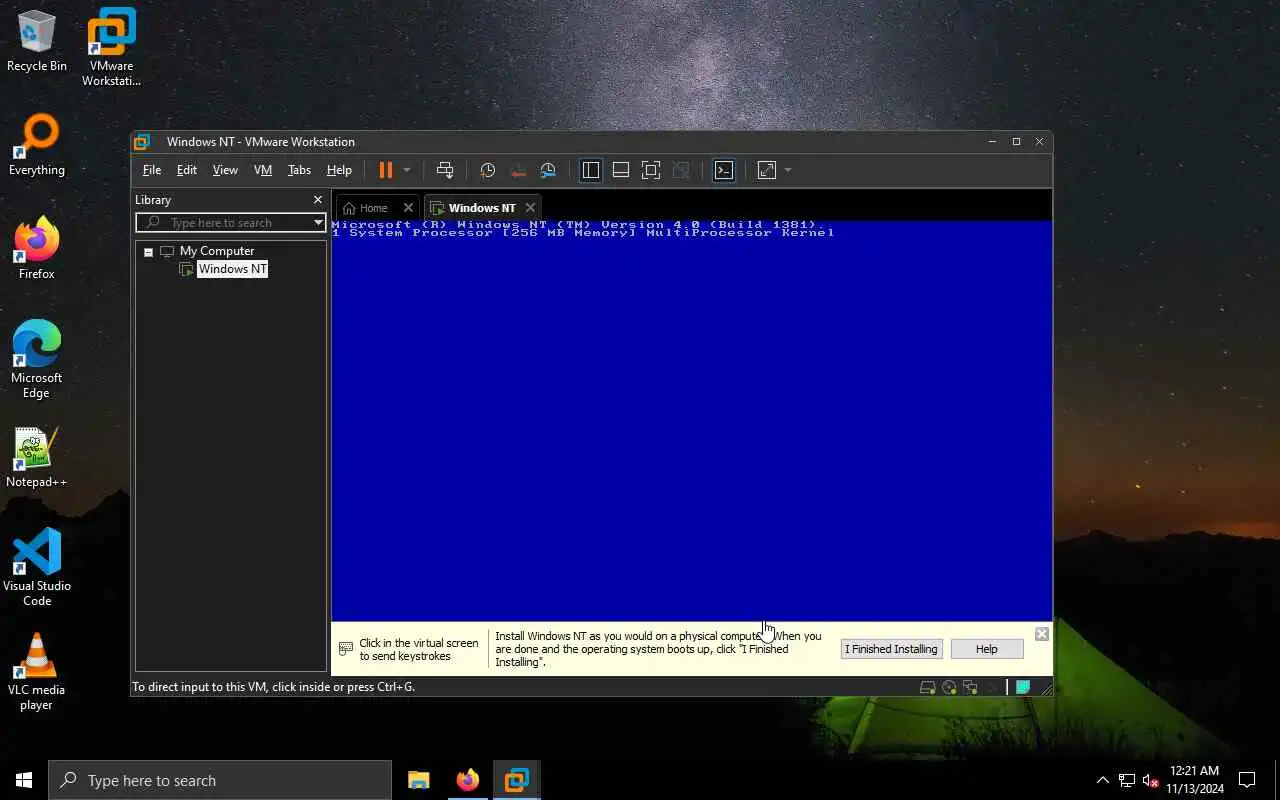
Task: Click inside the virtual machine screen
Action: pos(691,420)
